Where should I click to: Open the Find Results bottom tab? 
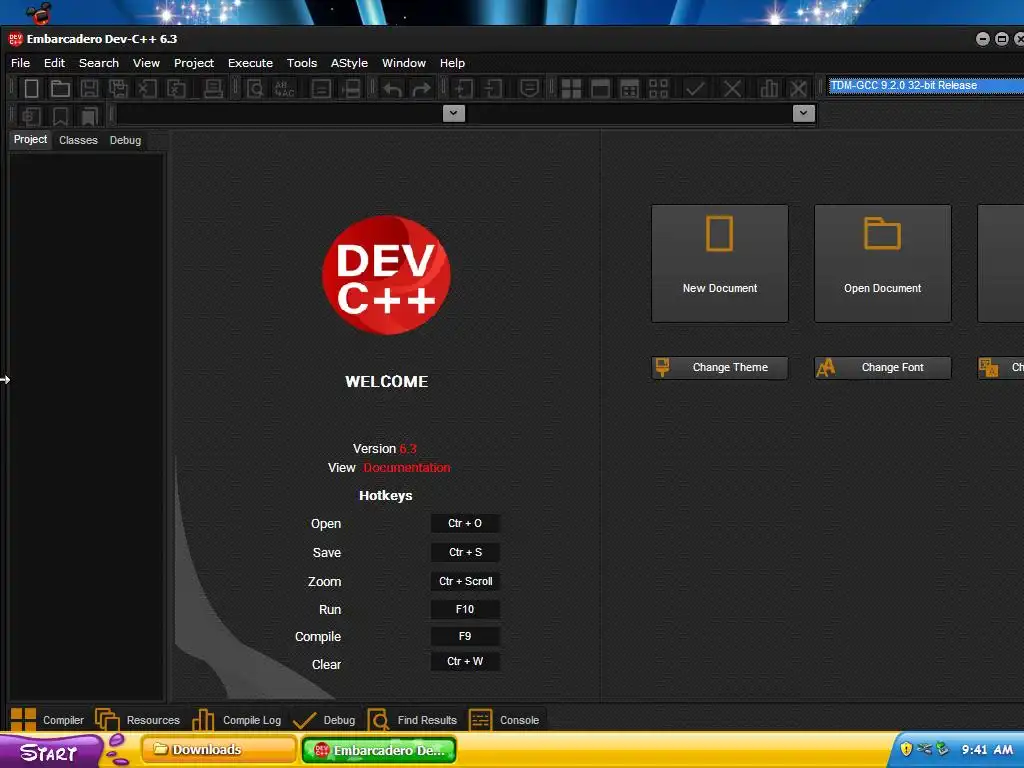coord(413,720)
